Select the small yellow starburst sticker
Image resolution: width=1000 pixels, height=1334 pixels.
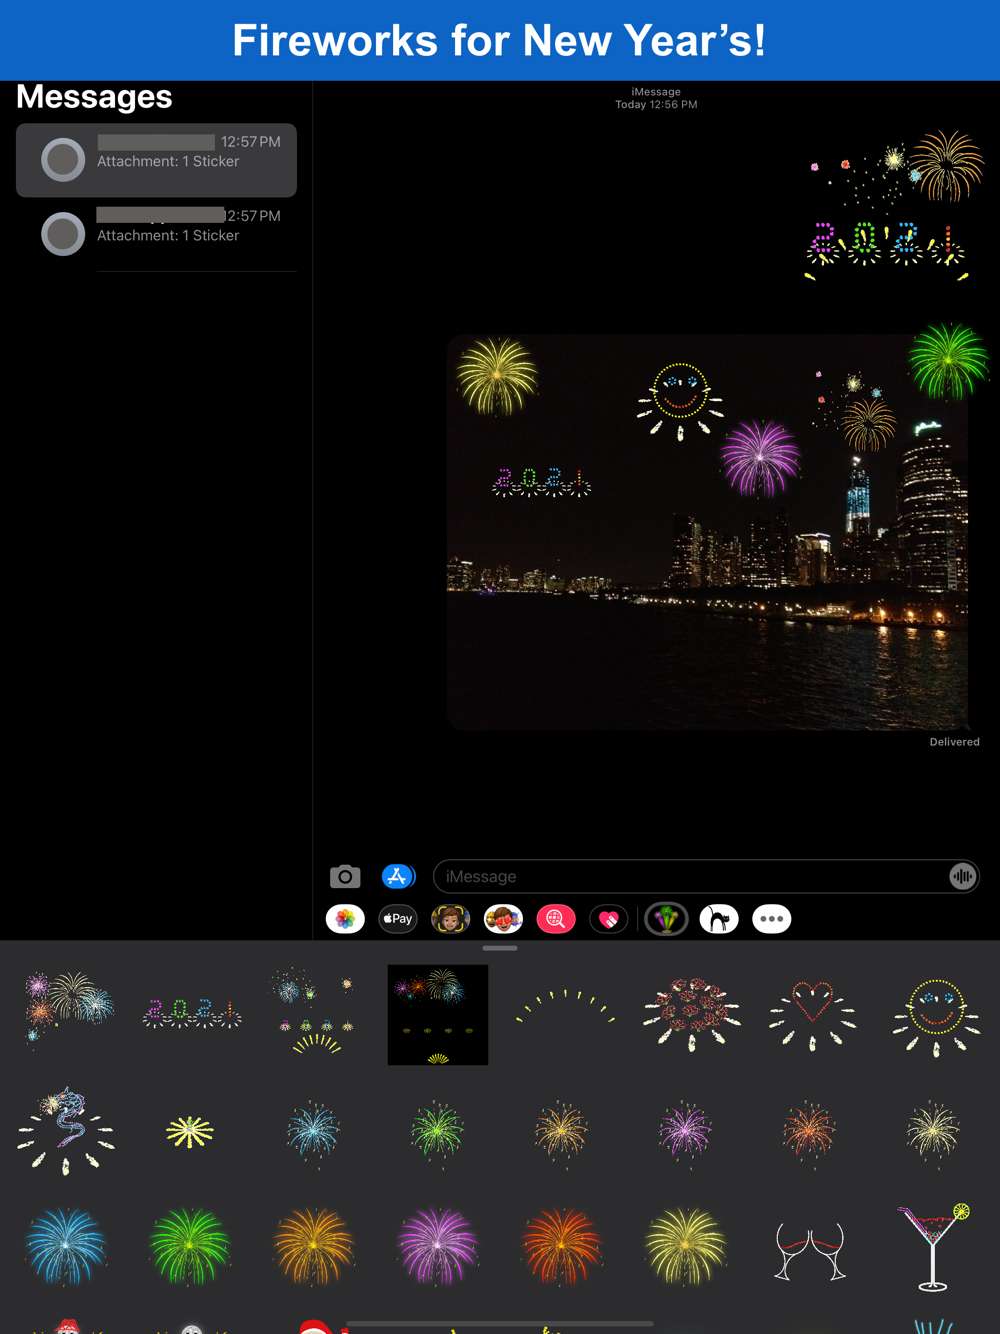(x=190, y=1132)
